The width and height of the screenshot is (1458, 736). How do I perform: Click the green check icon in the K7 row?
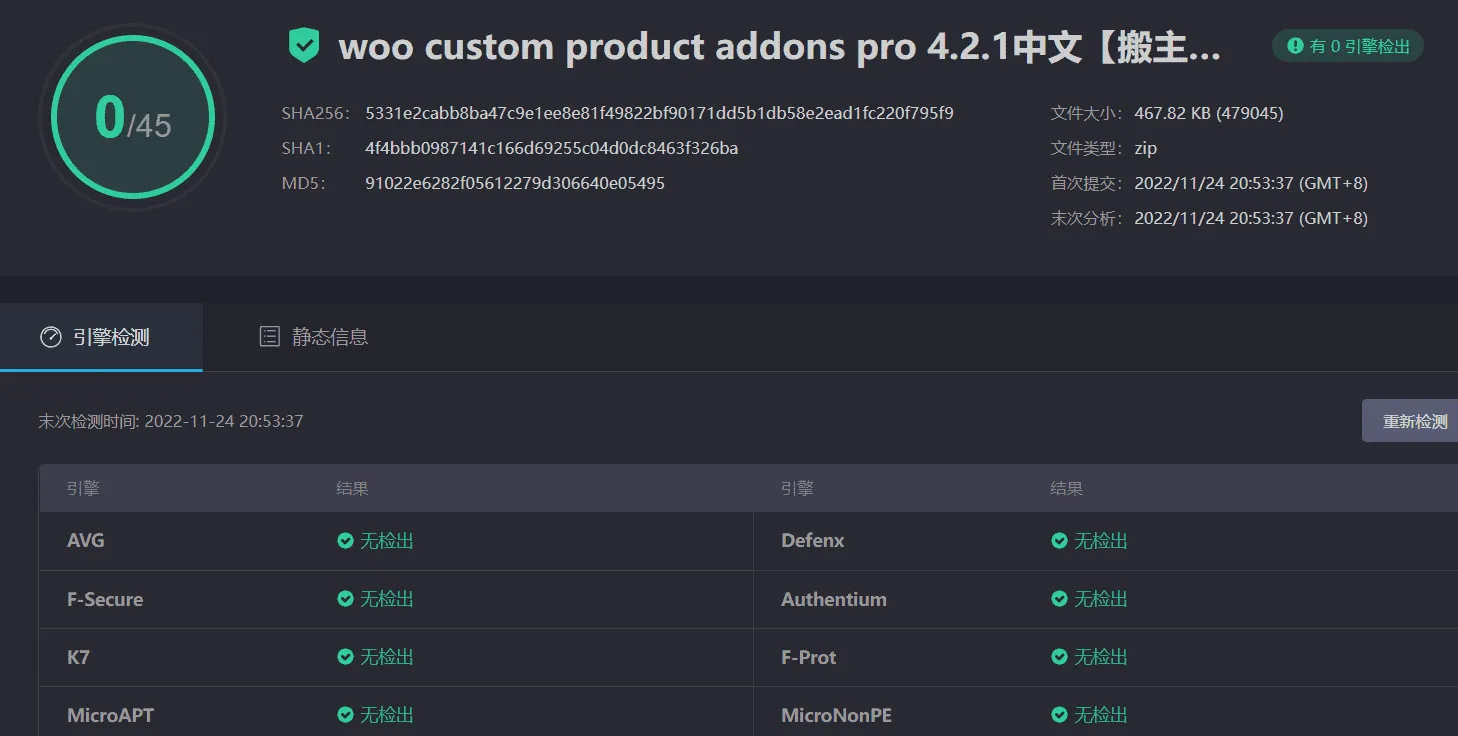345,657
